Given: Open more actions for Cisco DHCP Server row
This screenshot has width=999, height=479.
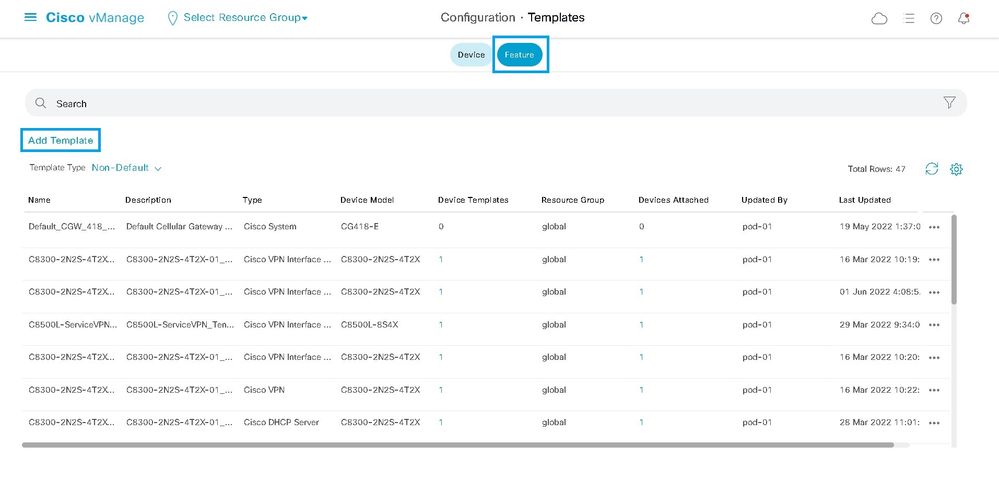Looking at the screenshot, I should (934, 422).
